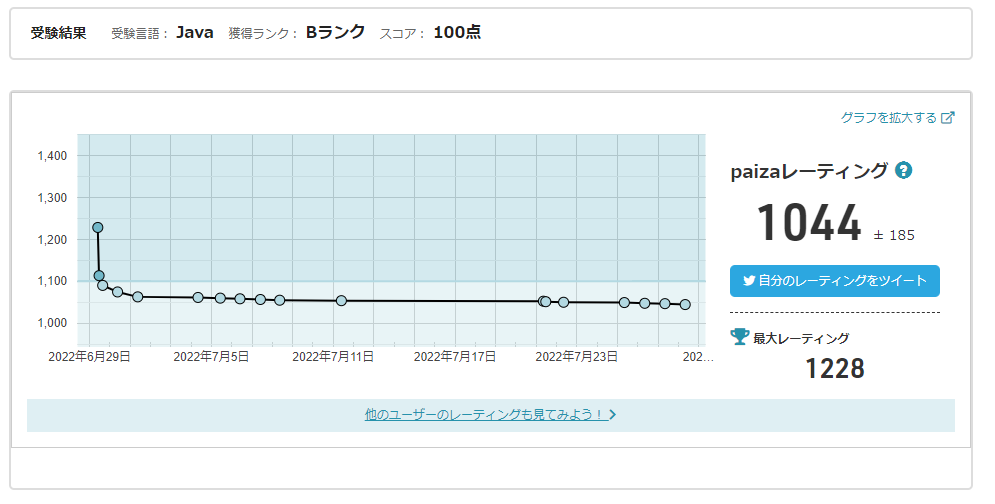
Task: Select the last rightmost data point on graph
Action: [685, 304]
